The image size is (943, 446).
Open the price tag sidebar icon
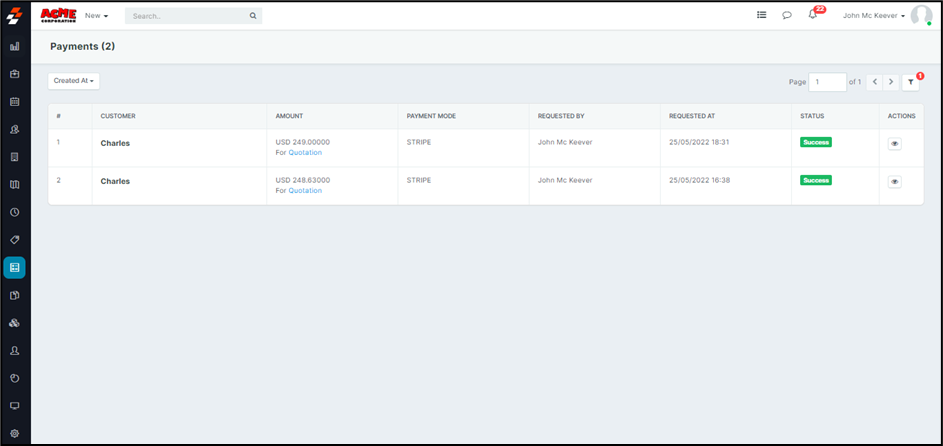(x=15, y=240)
